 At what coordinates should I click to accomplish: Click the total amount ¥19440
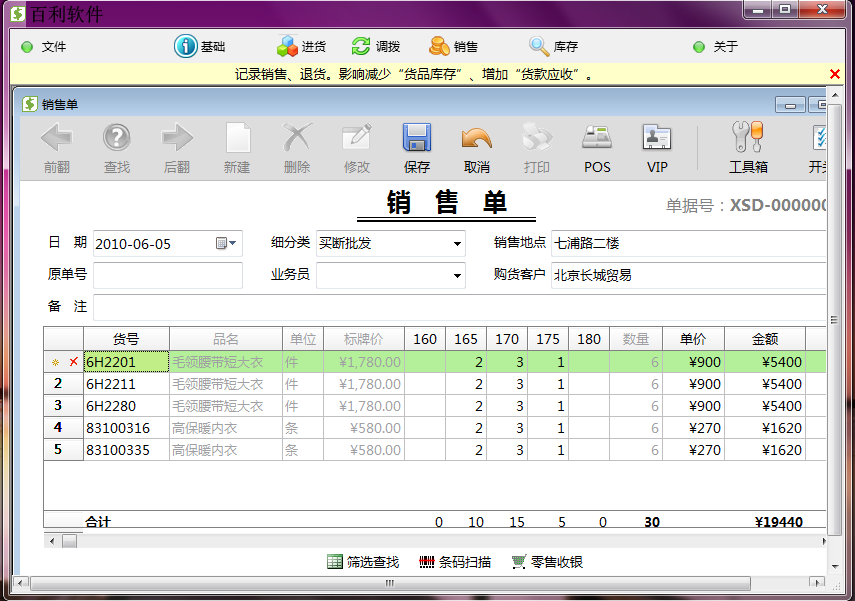coord(779,522)
